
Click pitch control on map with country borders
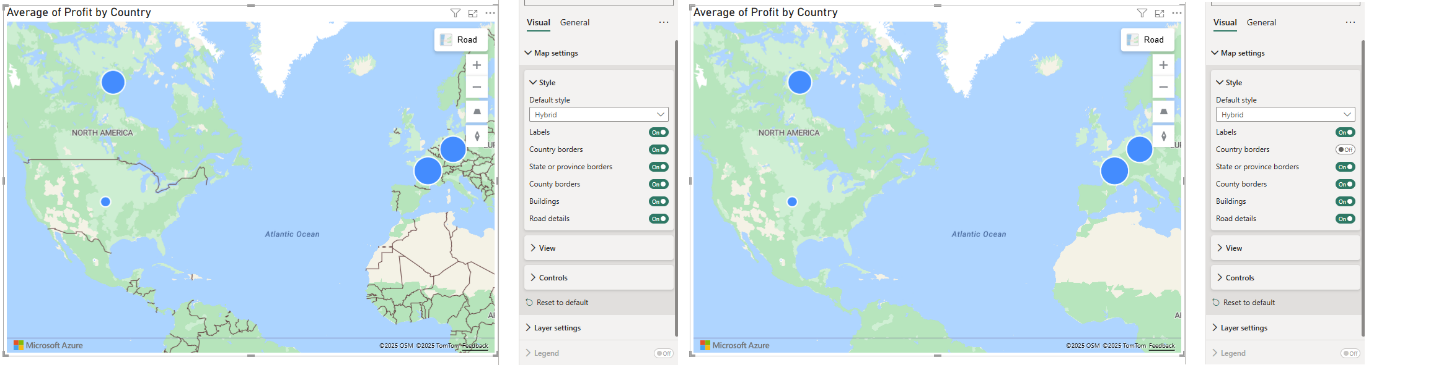(x=476, y=112)
